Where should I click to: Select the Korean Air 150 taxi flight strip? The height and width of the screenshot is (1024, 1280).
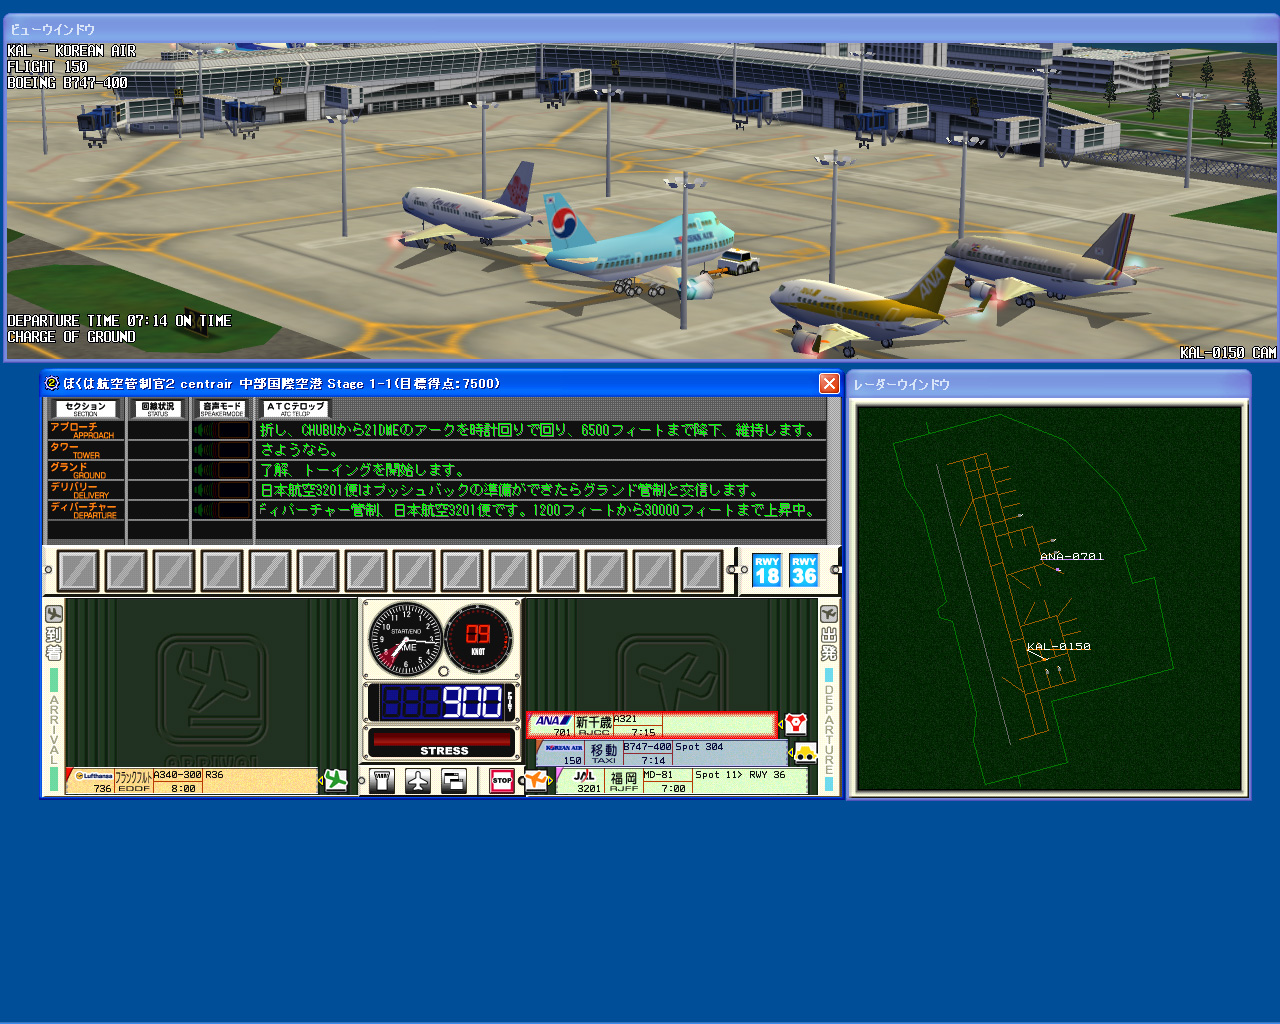[x=662, y=753]
